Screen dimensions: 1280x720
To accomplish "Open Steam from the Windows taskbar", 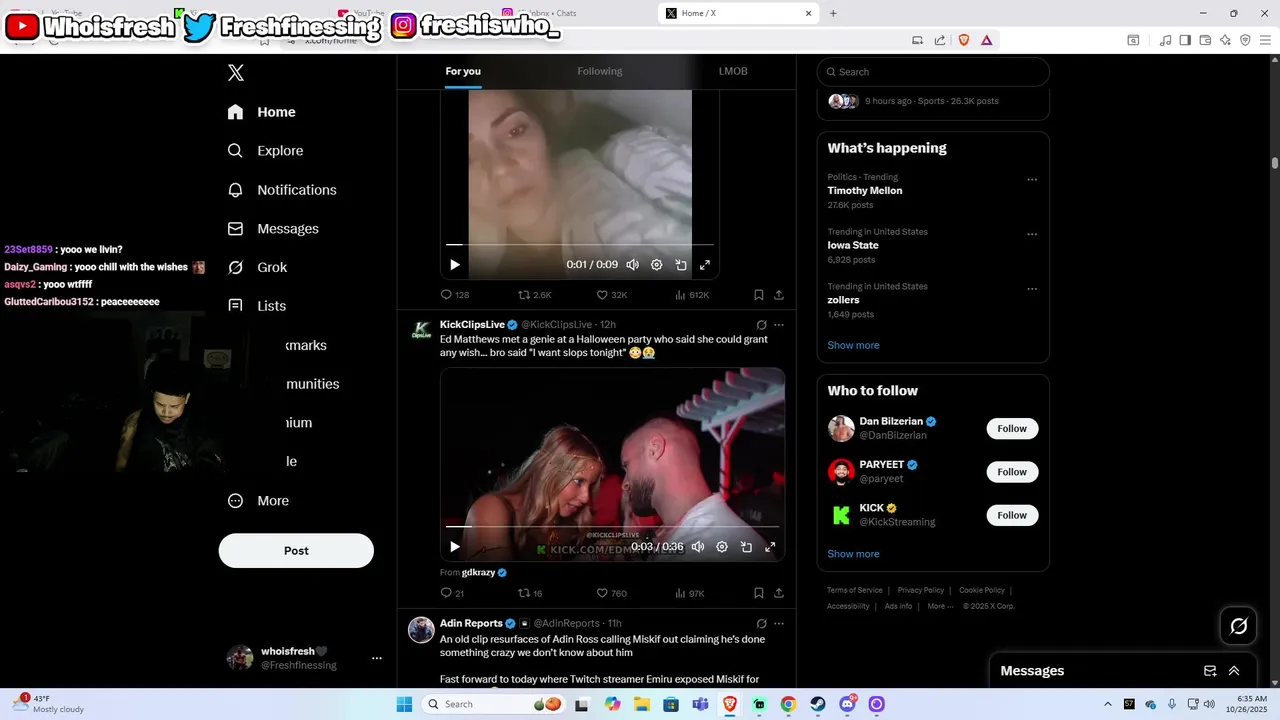I will [x=818, y=704].
